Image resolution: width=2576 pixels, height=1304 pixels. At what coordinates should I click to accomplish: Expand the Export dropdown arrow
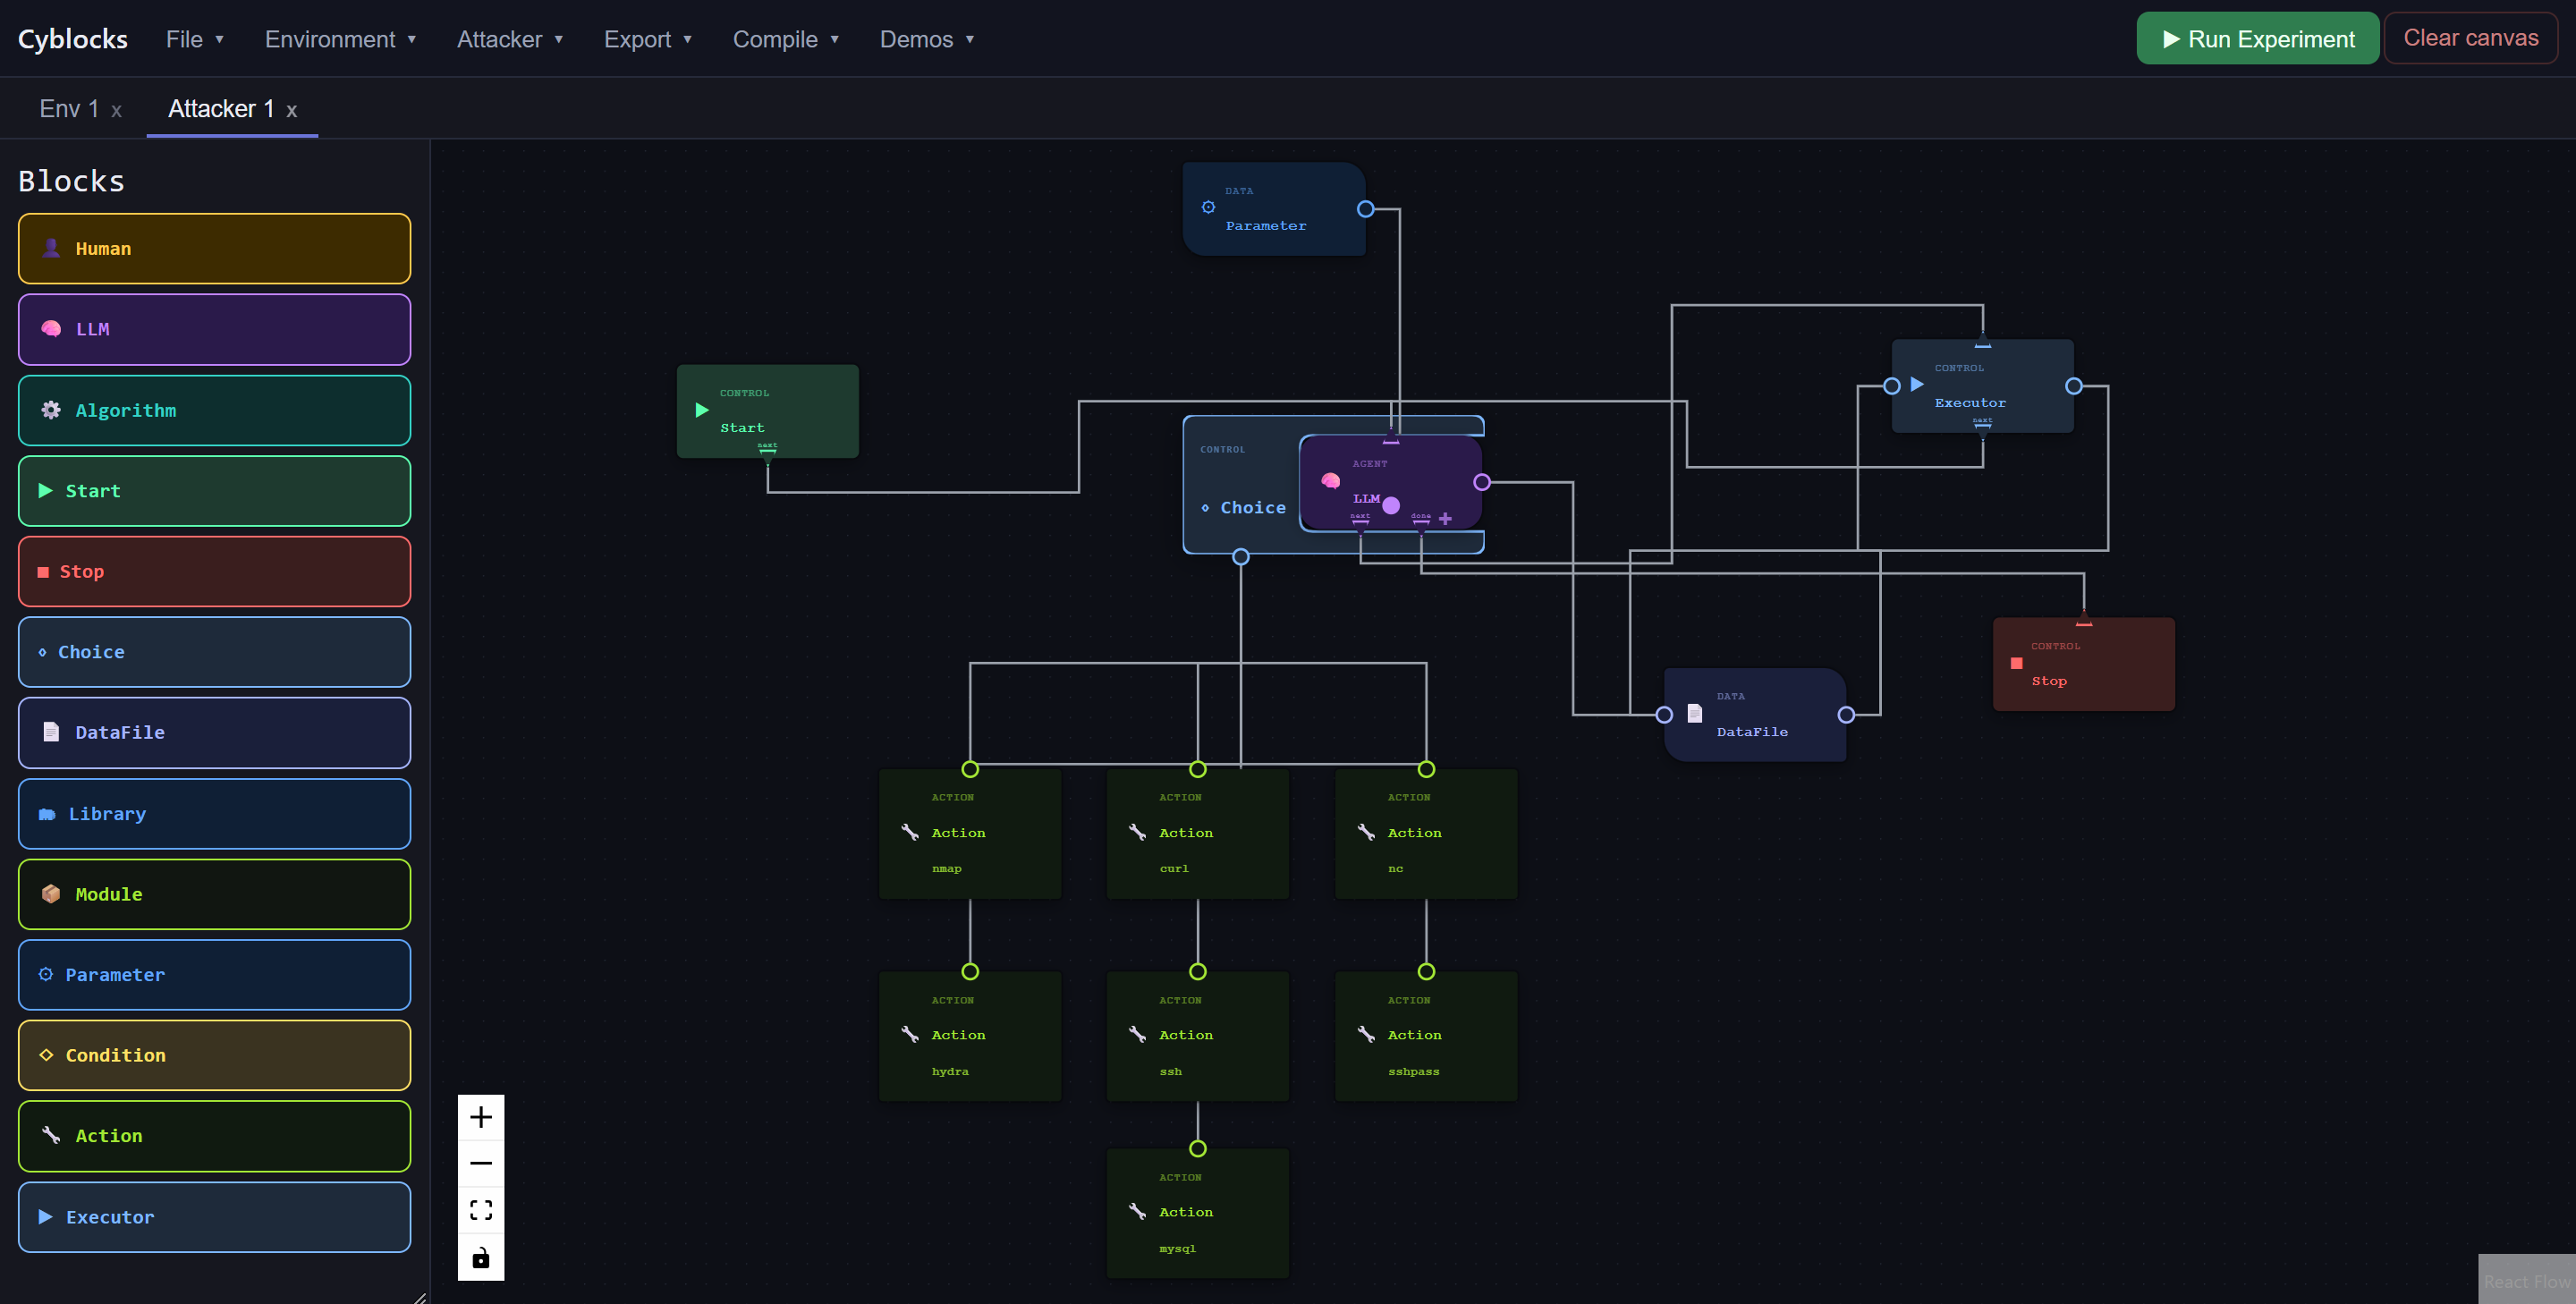tap(687, 39)
